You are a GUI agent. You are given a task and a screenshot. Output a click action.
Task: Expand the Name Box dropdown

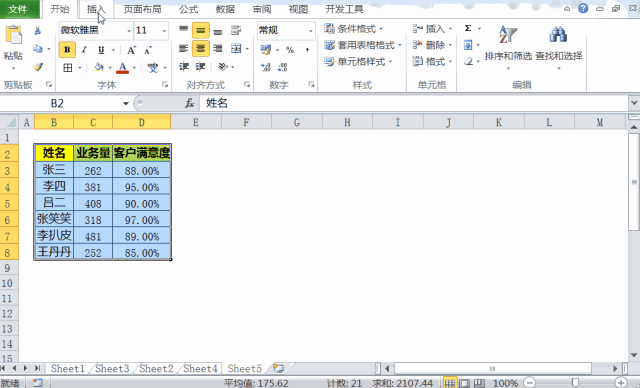point(126,104)
